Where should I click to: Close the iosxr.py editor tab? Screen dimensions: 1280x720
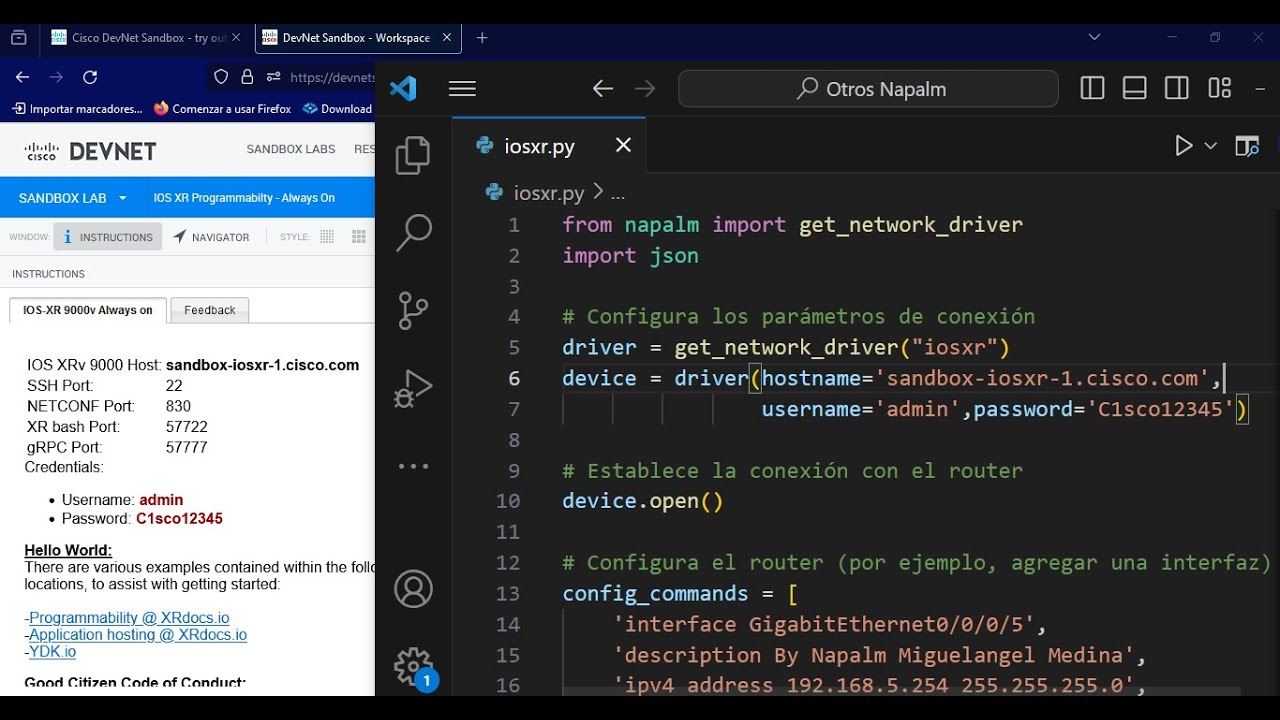click(x=623, y=146)
